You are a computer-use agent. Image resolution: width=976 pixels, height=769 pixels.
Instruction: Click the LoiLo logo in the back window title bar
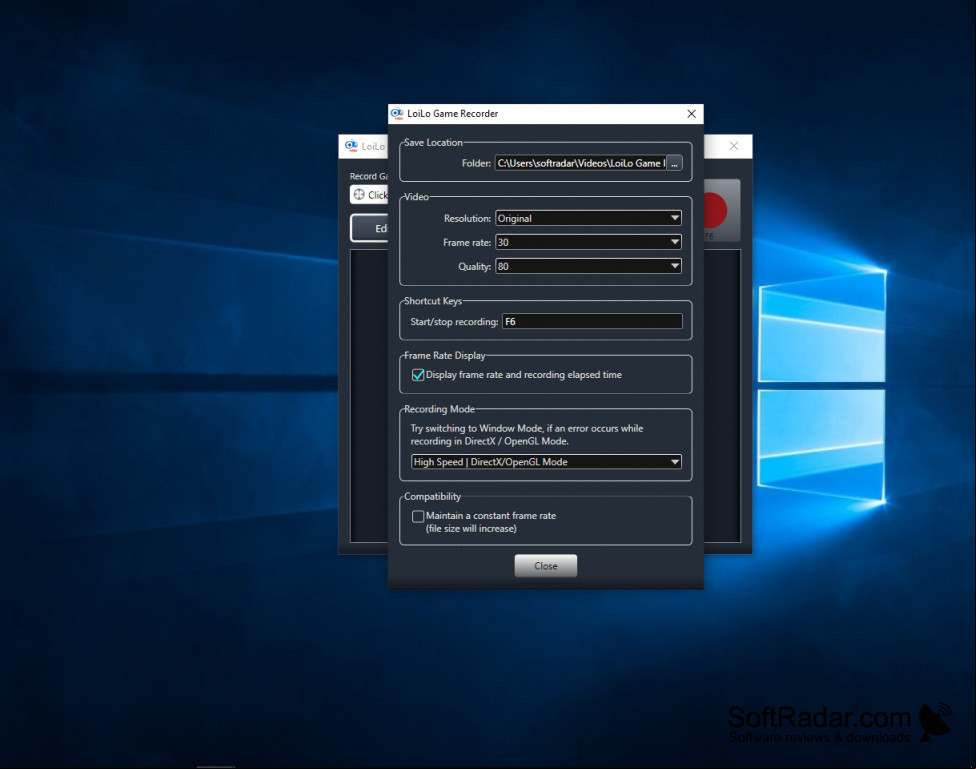click(351, 146)
